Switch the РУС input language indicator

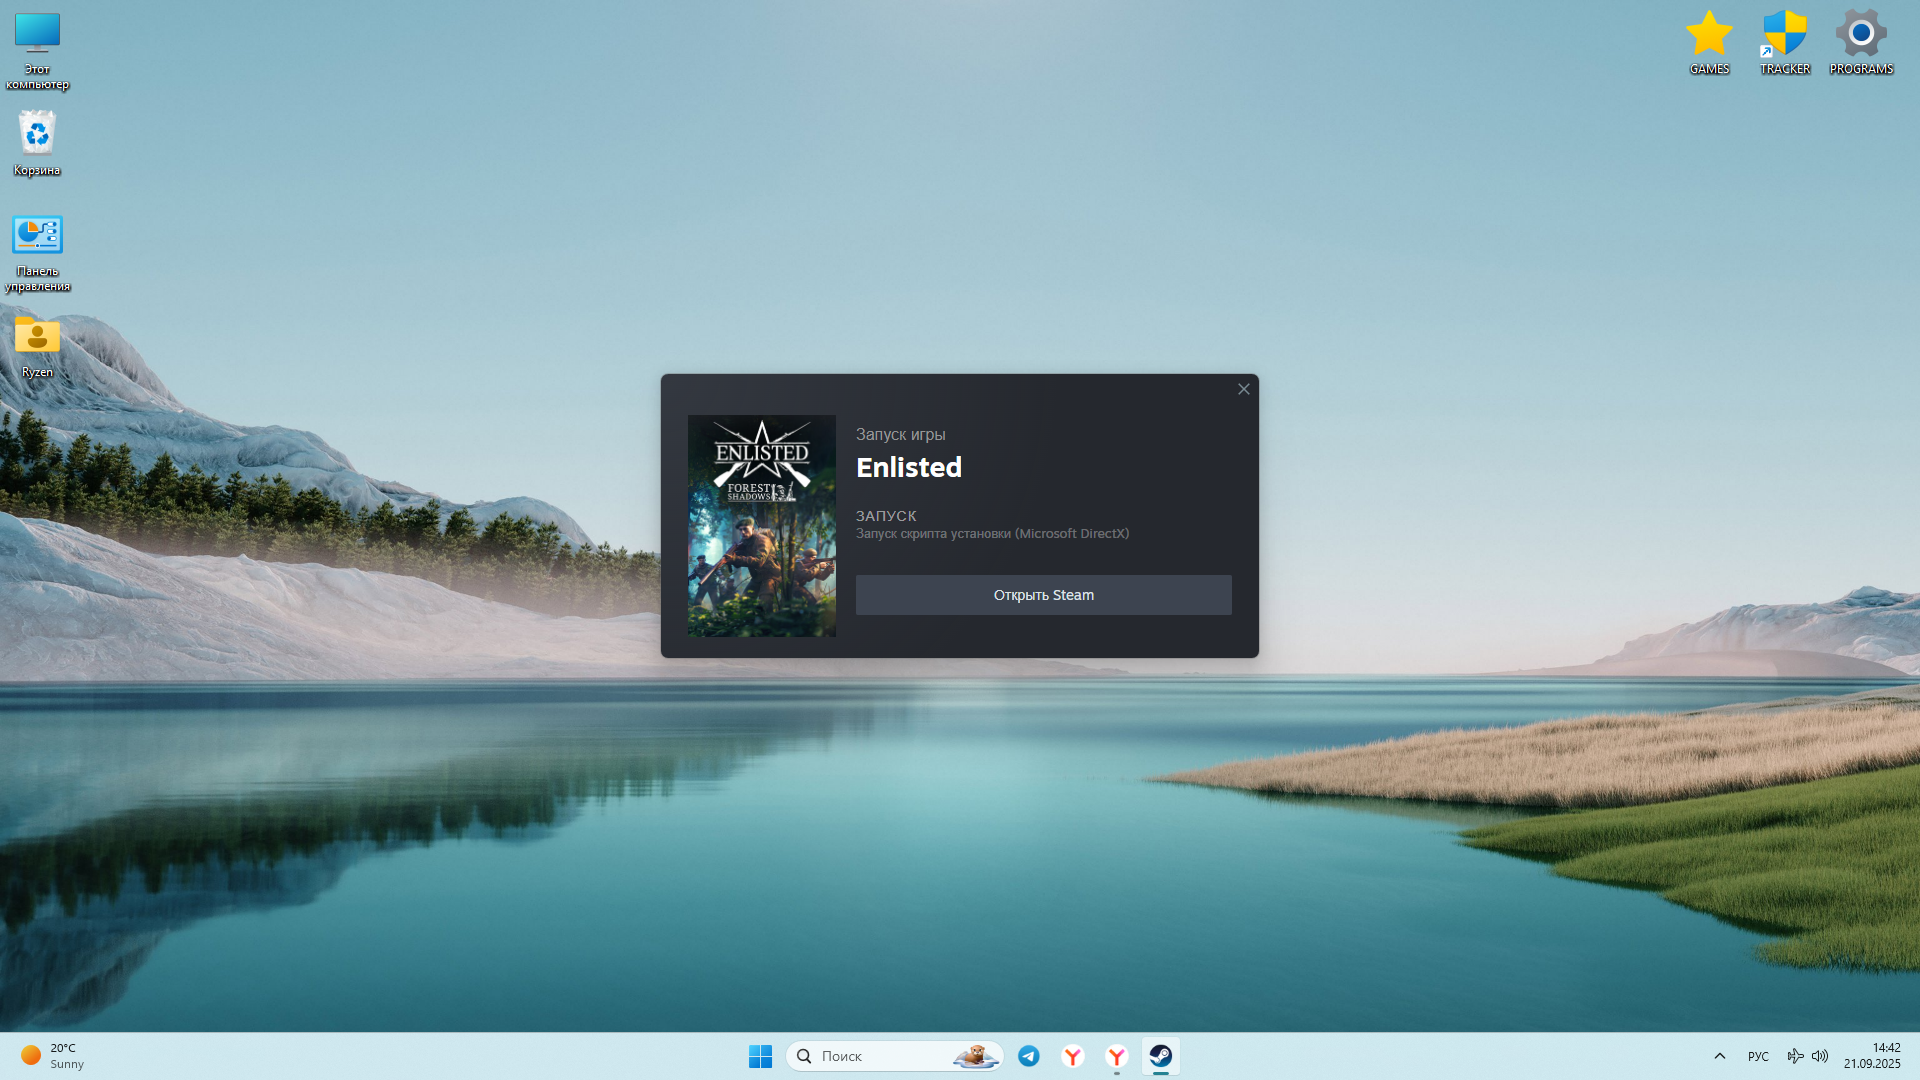click(x=1758, y=1056)
